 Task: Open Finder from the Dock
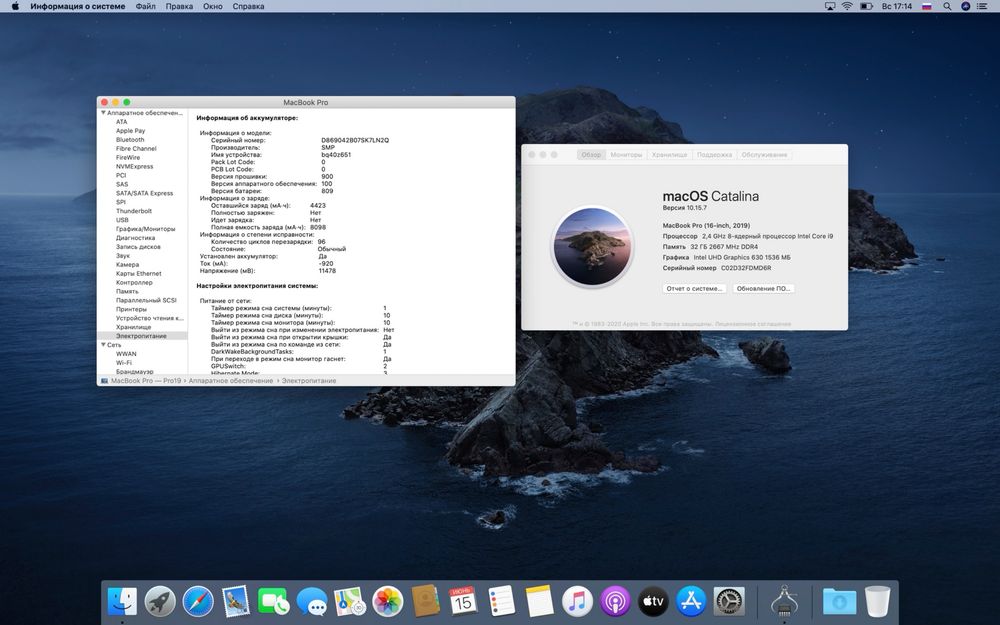(x=122, y=601)
